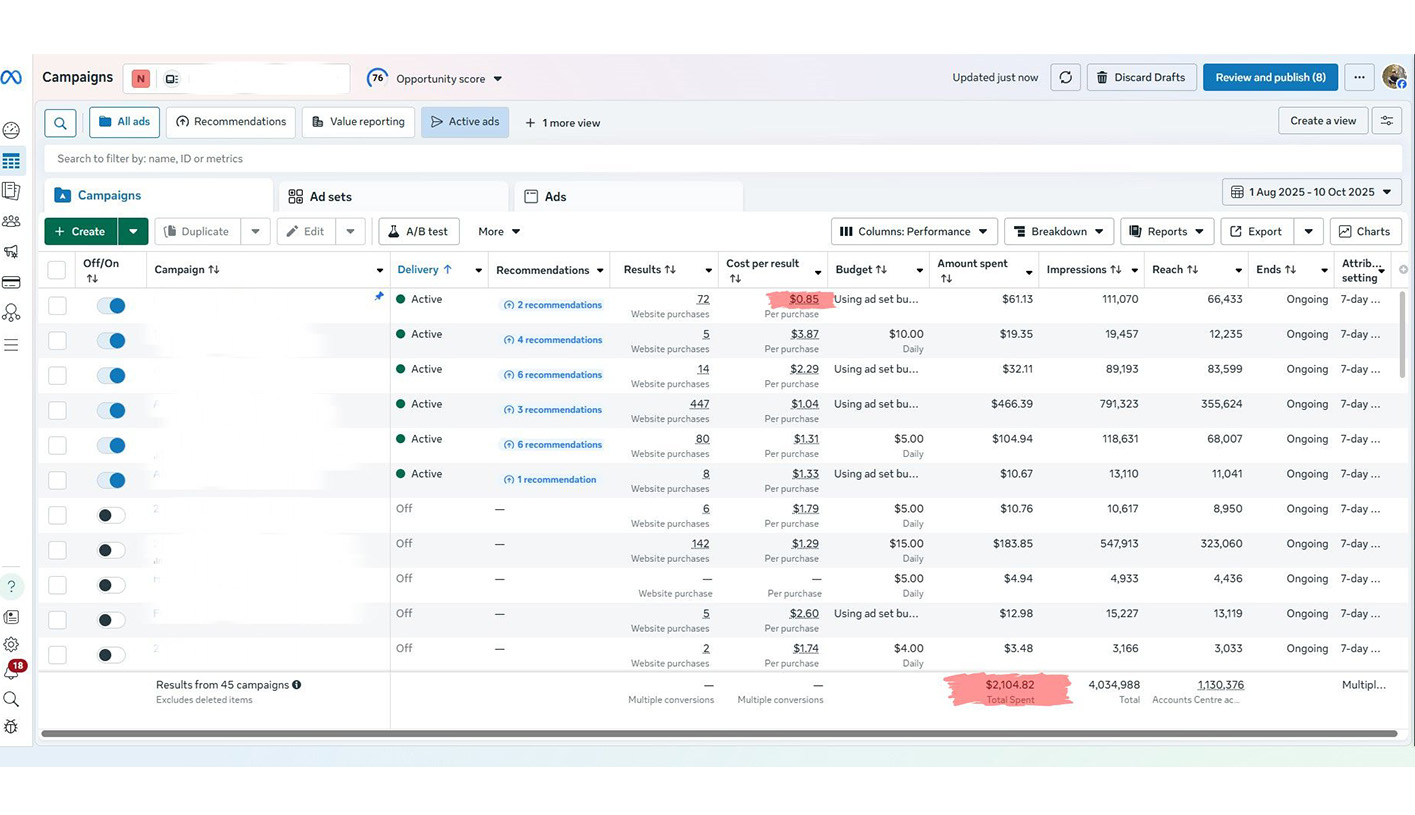Viewport: 1415px width, 815px height.
Task: Open the Billing card icon in the sidebar
Action: pos(11,283)
